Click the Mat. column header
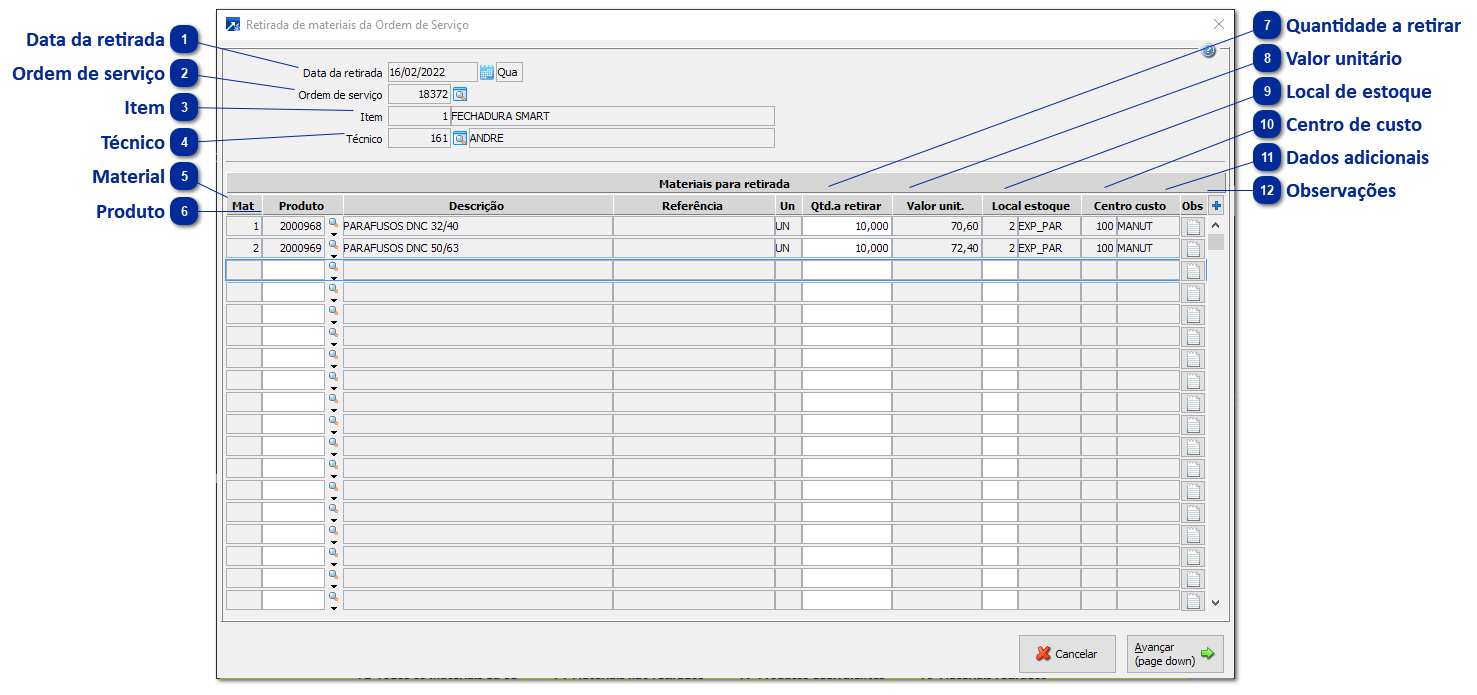The width and height of the screenshot is (1477, 695). point(244,205)
